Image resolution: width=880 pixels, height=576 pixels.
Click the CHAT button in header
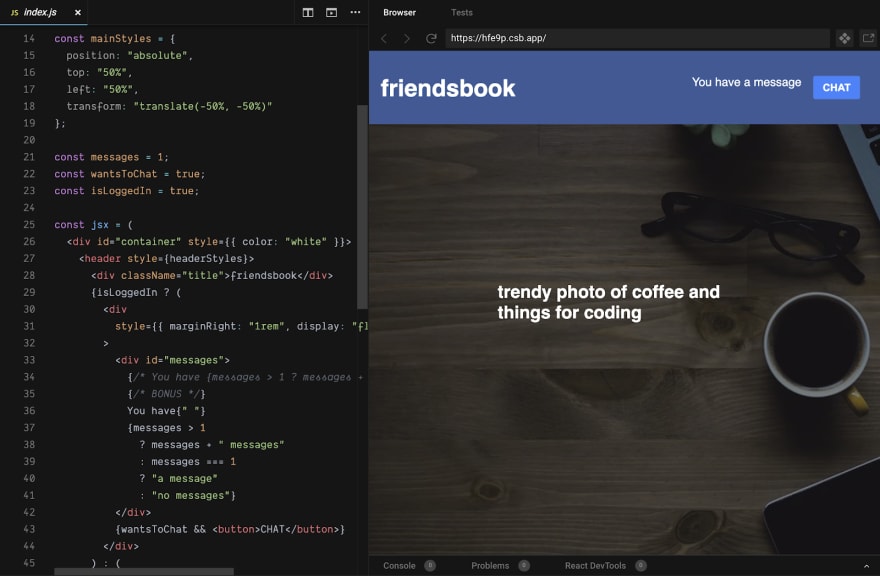[836, 88]
